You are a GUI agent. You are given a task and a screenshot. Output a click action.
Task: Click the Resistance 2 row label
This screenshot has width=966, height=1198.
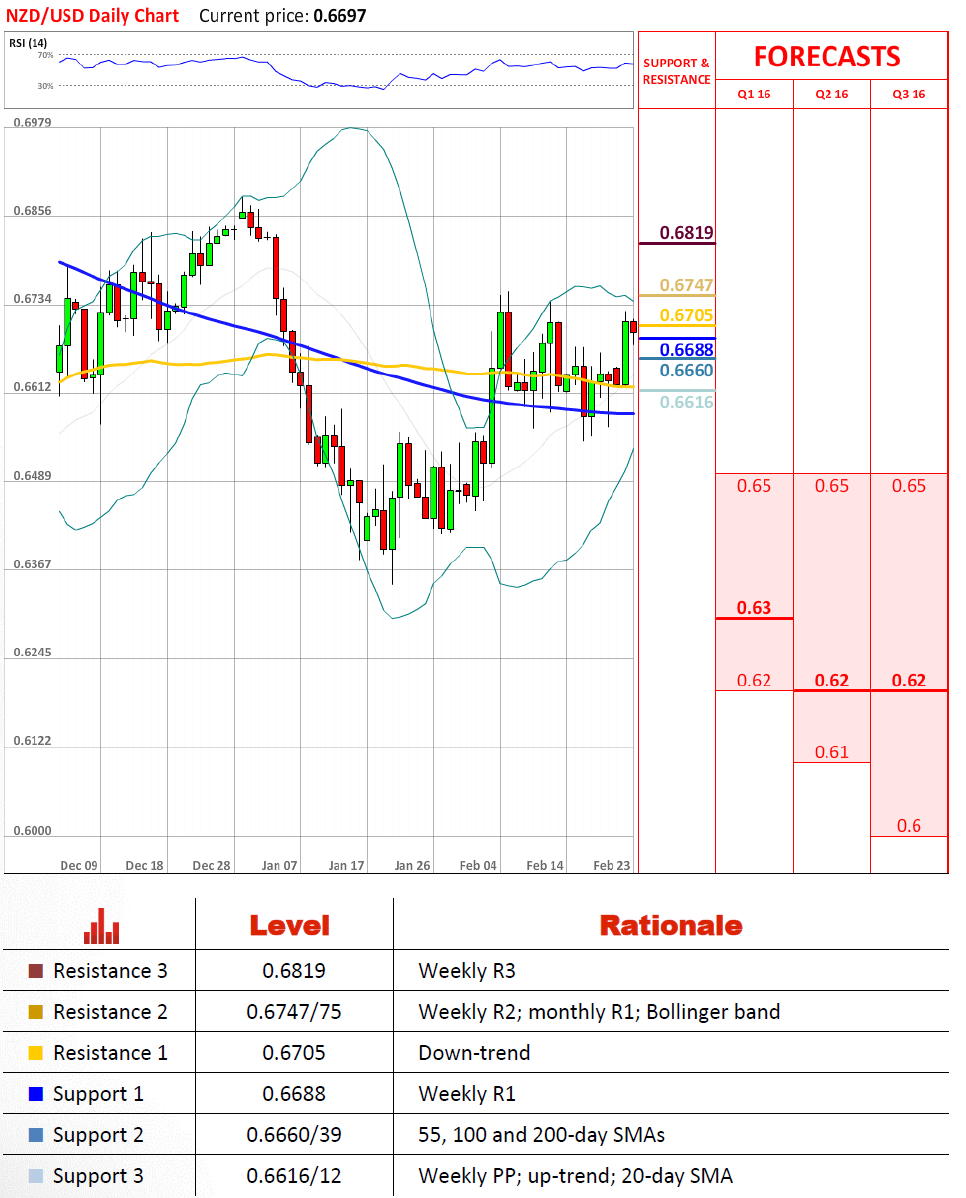pyautogui.click(x=110, y=1012)
